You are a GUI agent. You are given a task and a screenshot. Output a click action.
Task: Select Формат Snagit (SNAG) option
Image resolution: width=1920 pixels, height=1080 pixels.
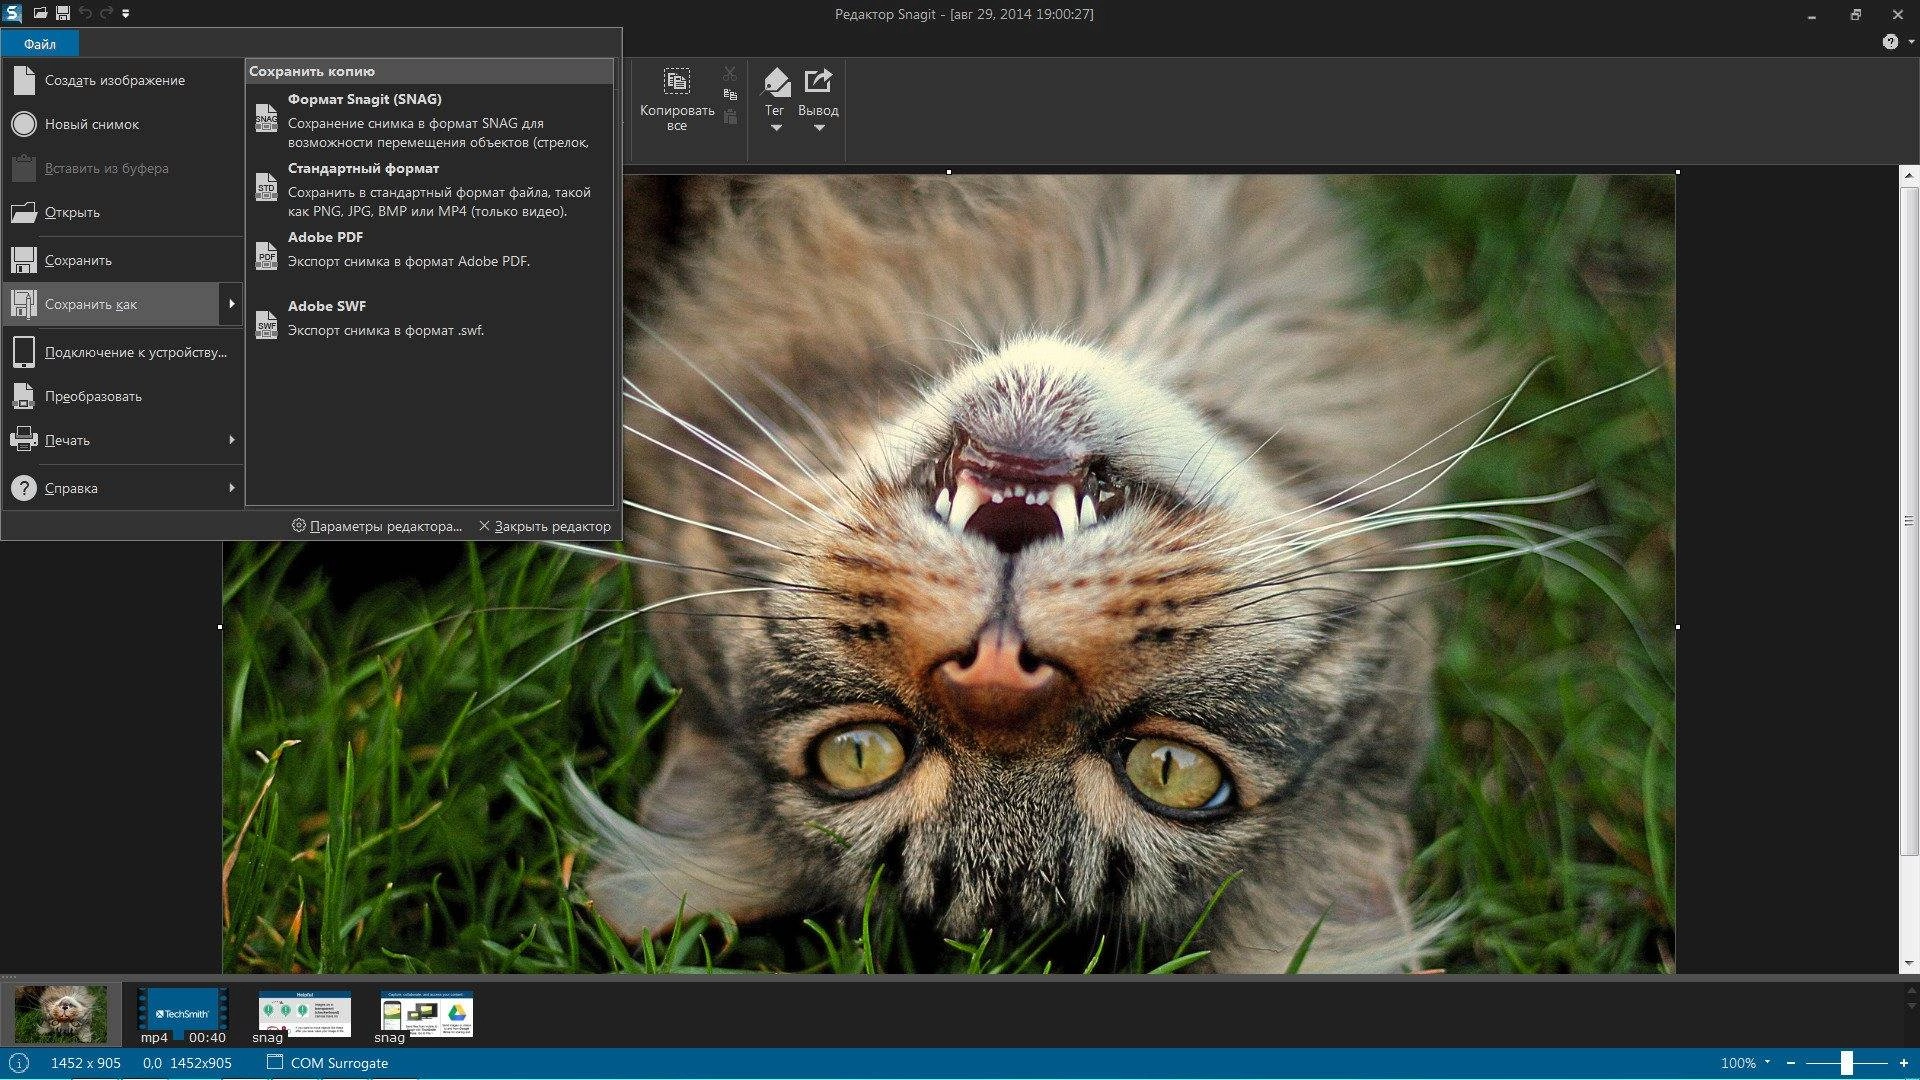429,120
